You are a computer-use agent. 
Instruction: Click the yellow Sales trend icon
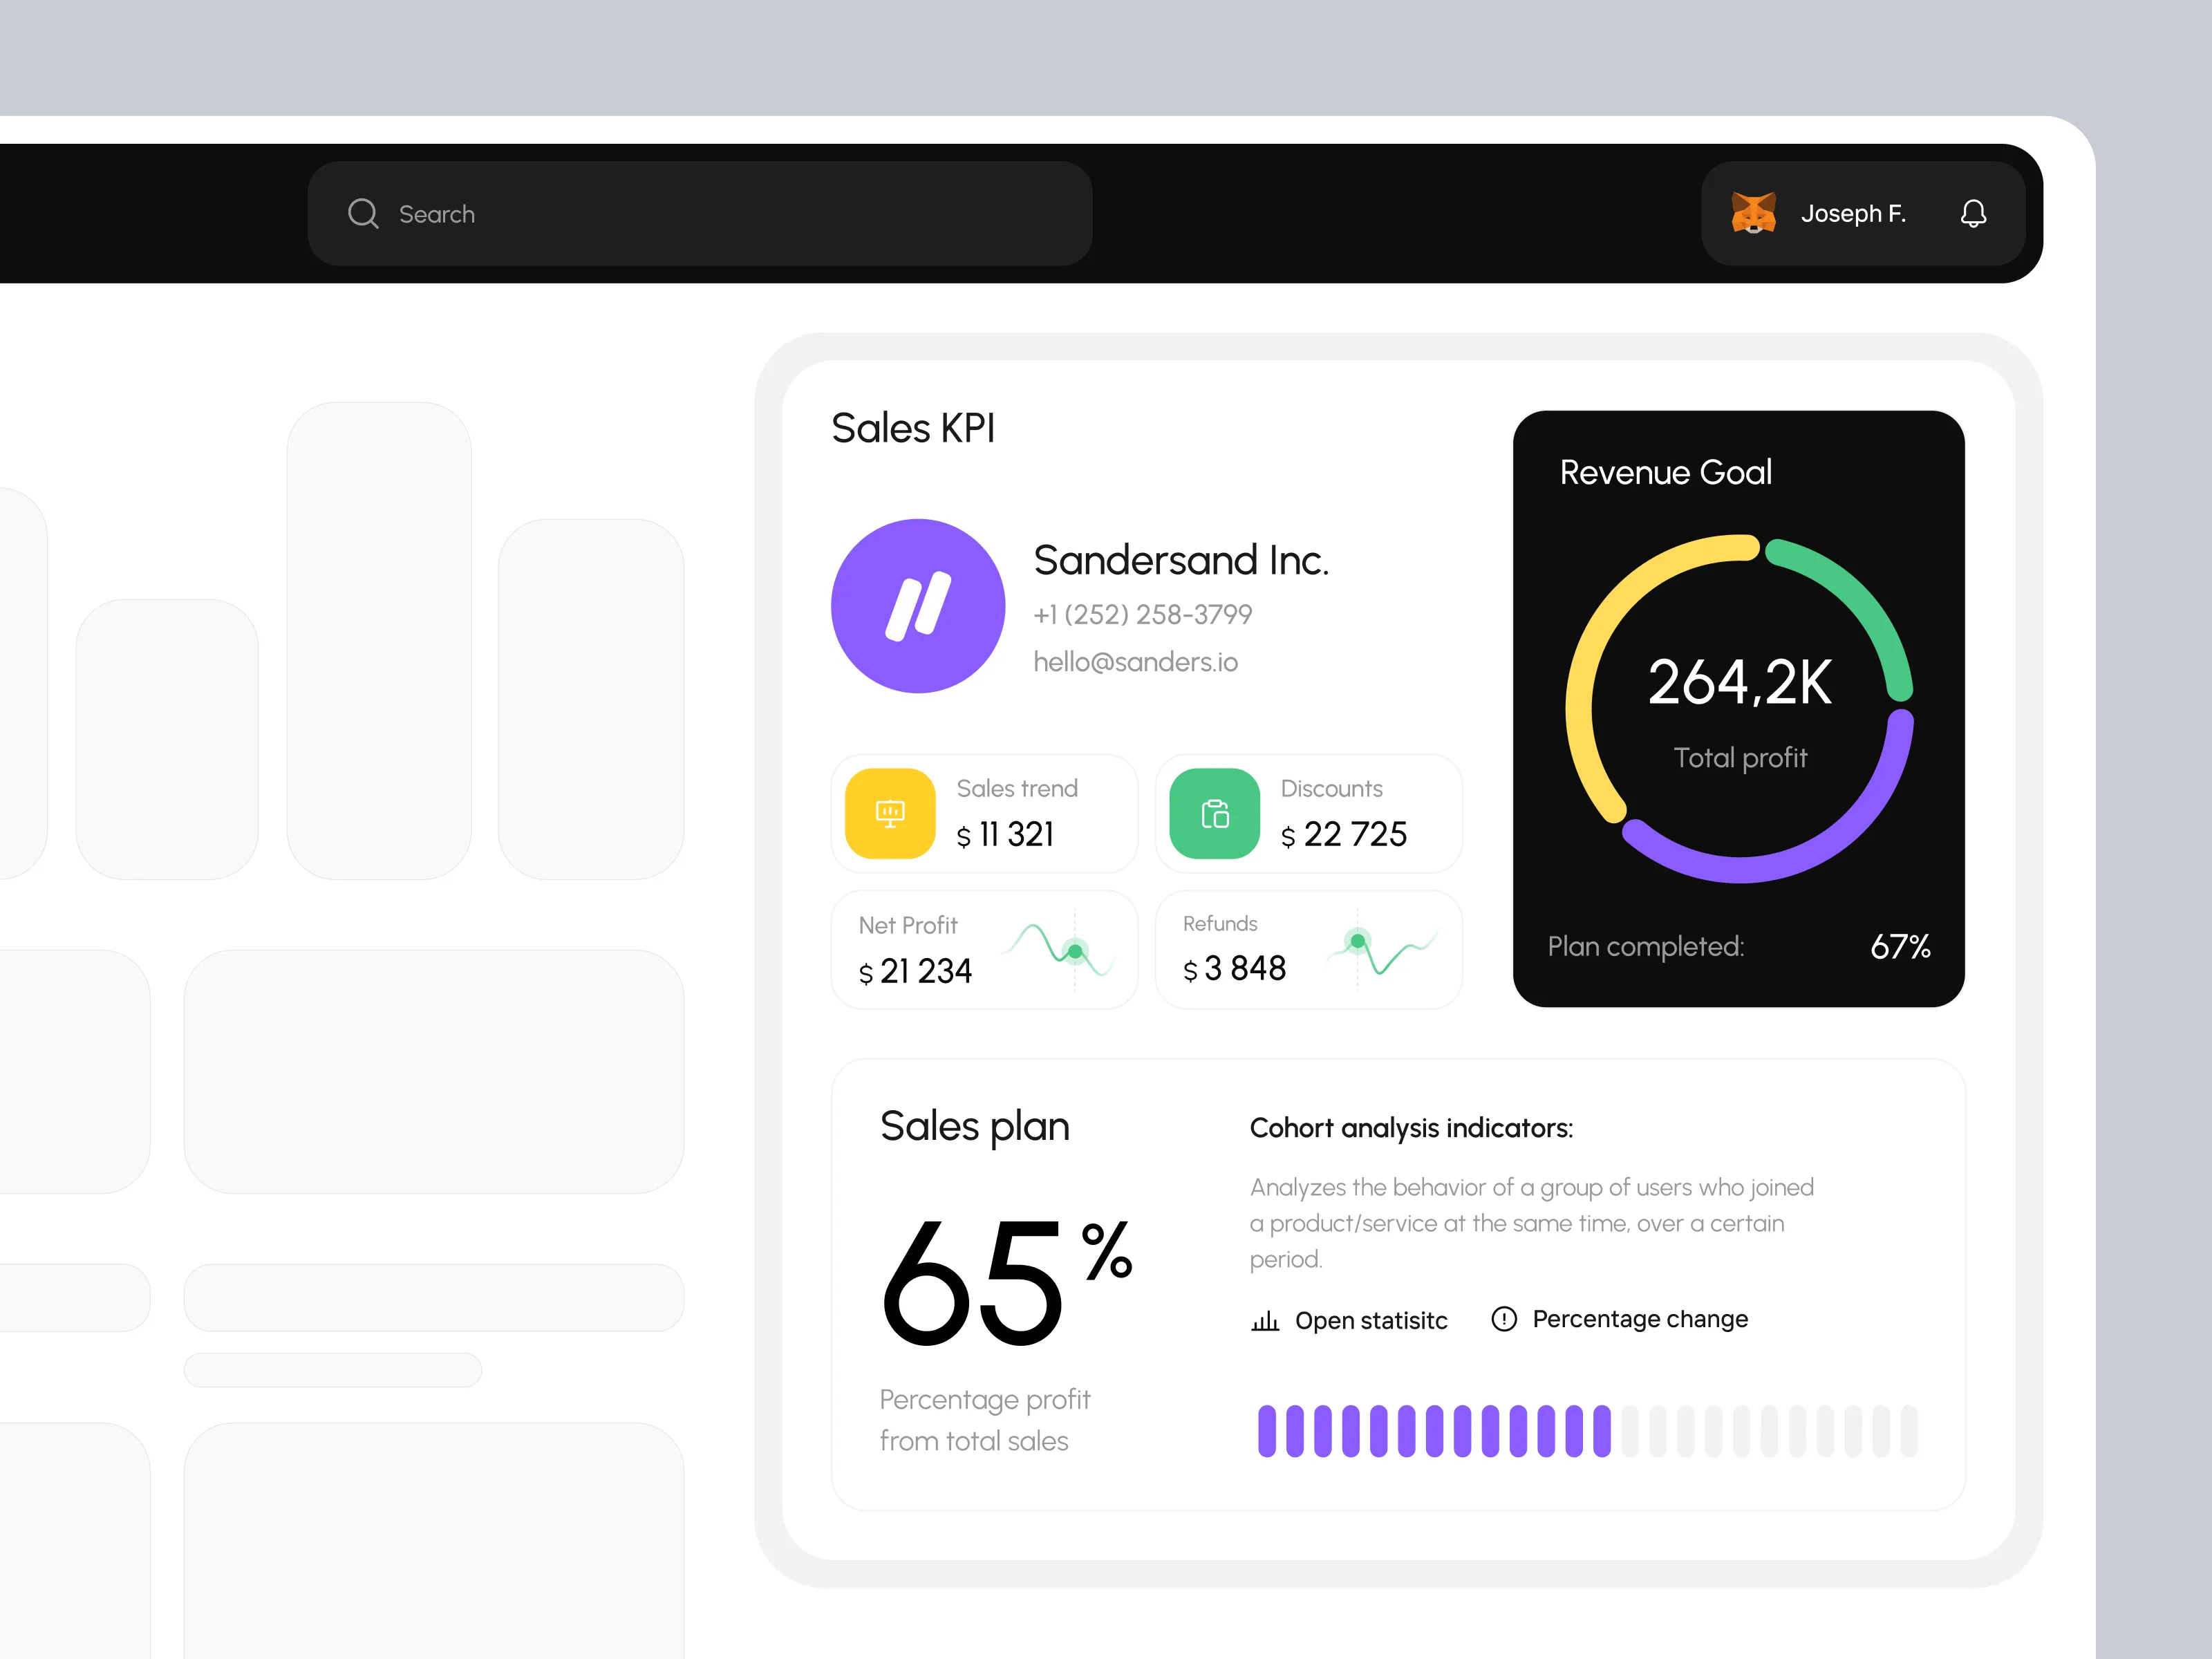coord(889,813)
